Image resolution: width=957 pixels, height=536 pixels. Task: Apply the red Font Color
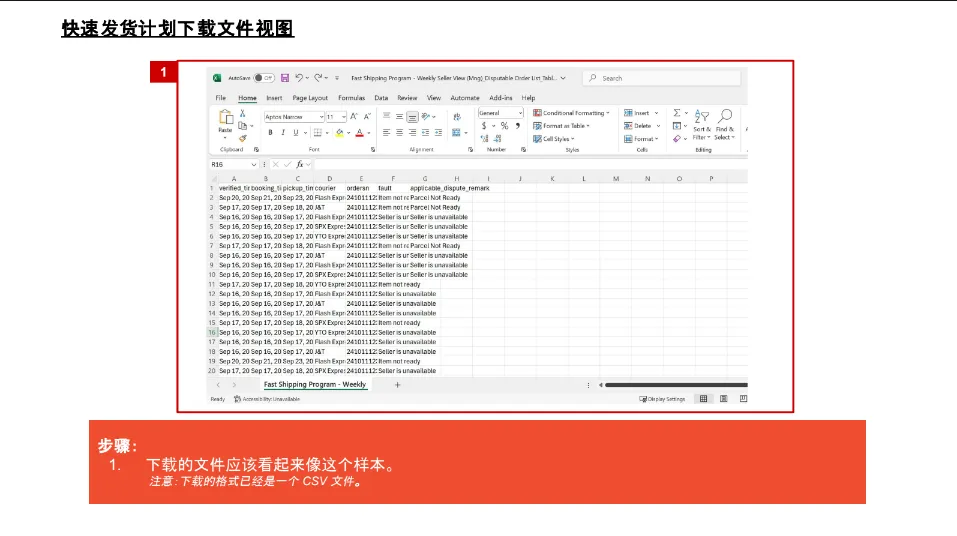(x=359, y=132)
